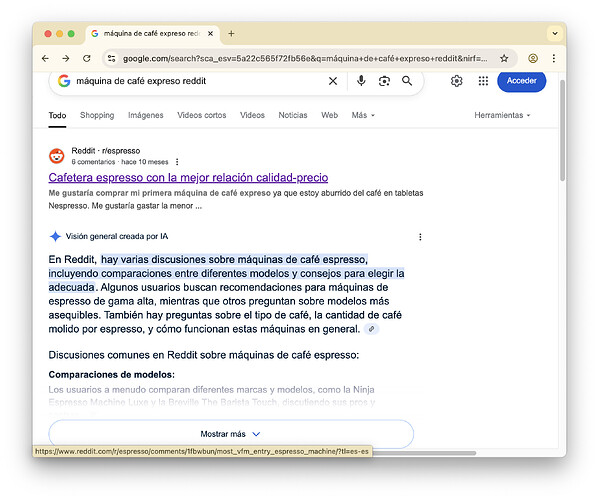
Task: Open three-dot menu for AI overview
Action: coord(420,237)
